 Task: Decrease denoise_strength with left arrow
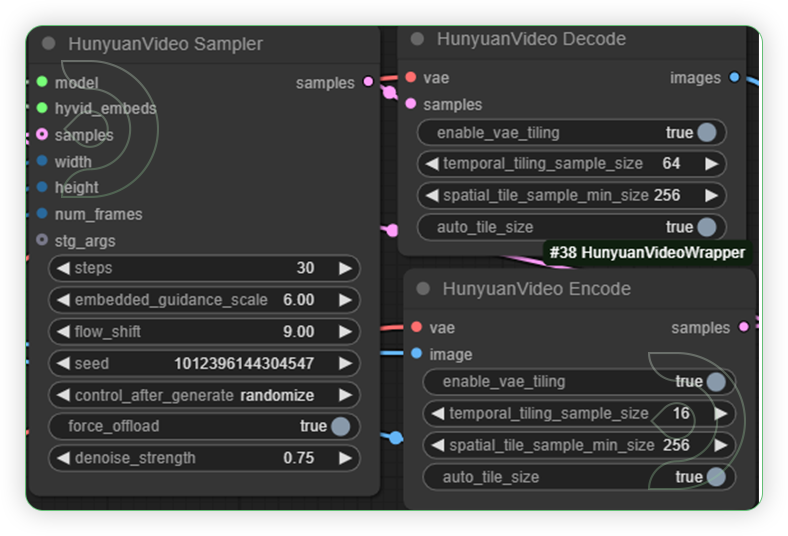point(63,458)
